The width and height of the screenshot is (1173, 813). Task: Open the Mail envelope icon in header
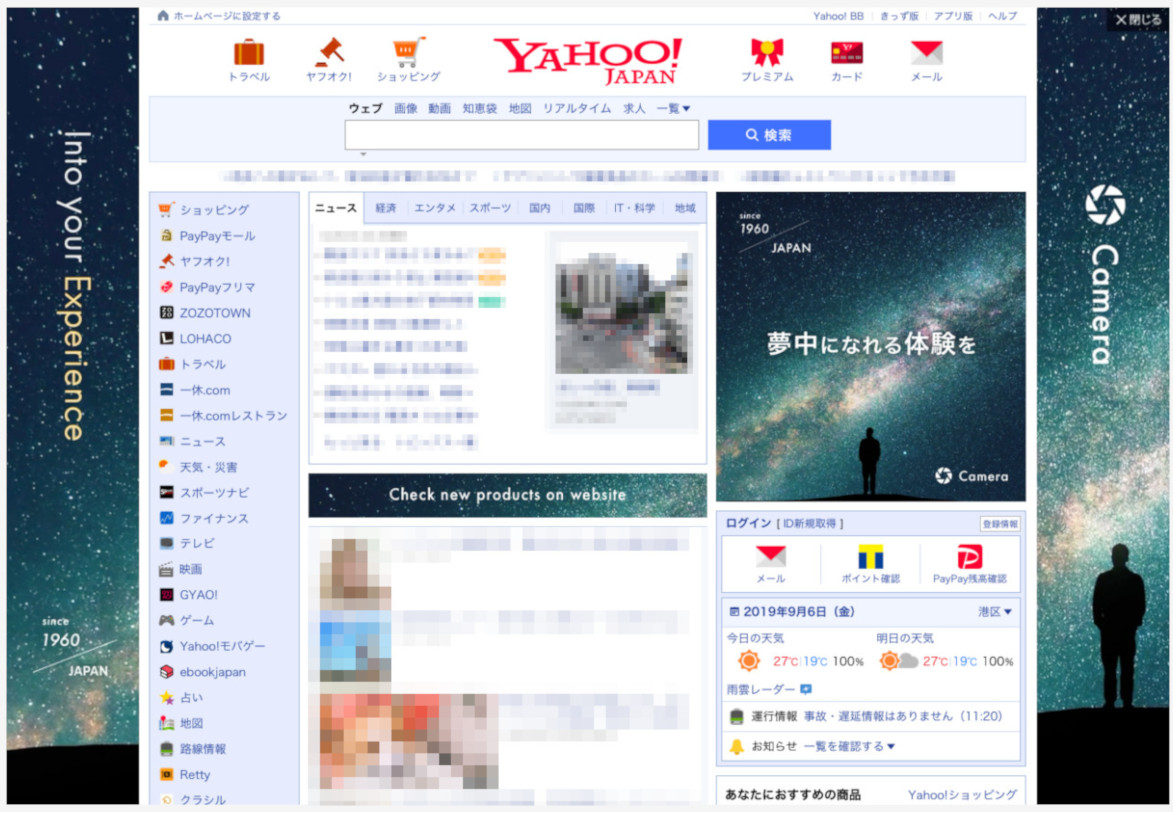click(926, 52)
